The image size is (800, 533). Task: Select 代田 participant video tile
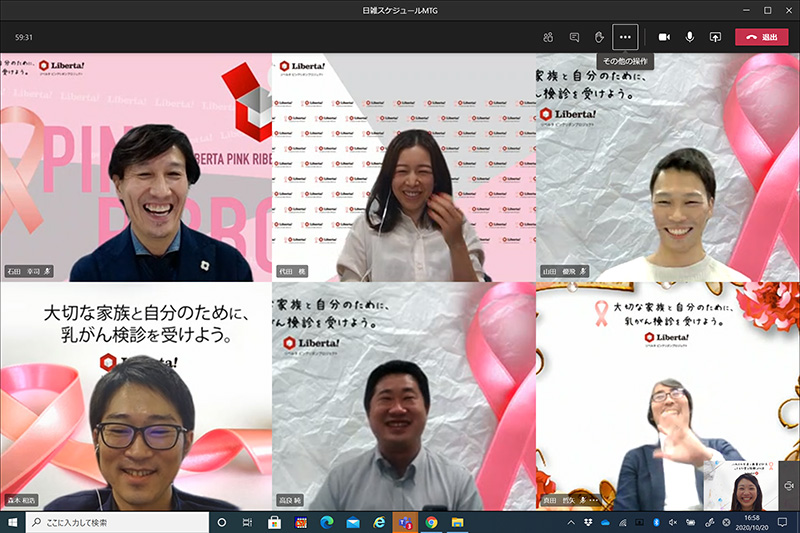pos(404,167)
